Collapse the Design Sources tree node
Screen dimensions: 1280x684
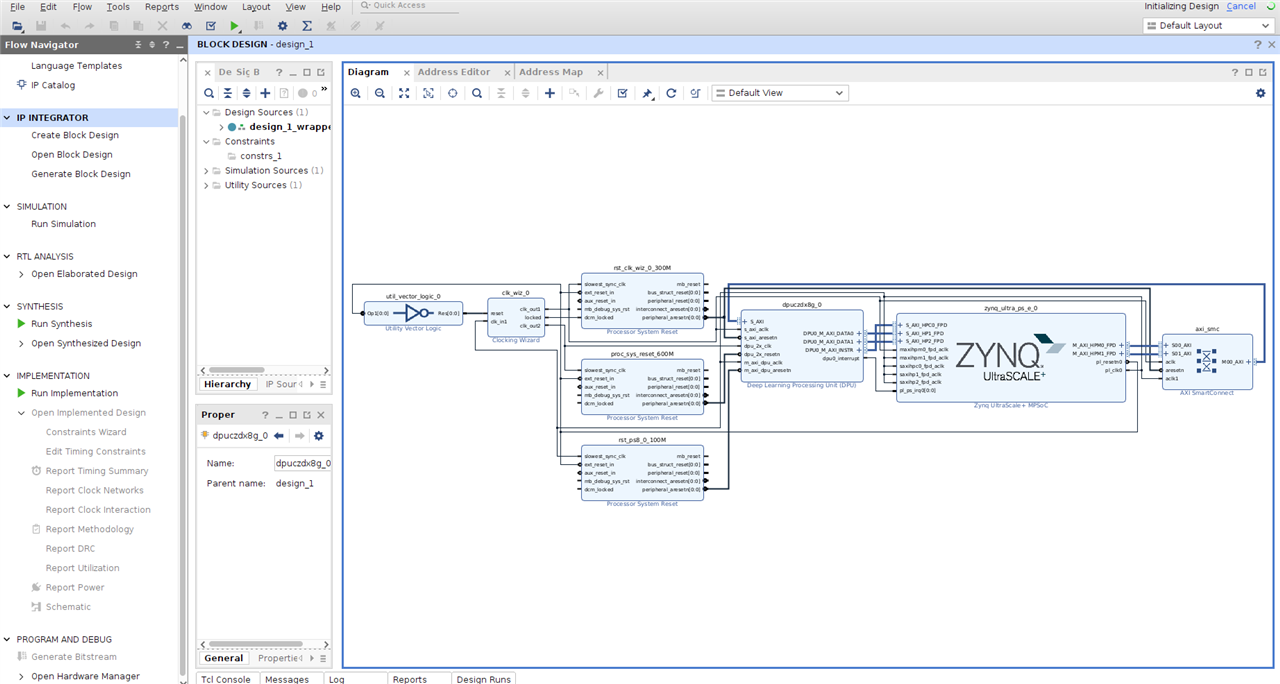coord(207,113)
